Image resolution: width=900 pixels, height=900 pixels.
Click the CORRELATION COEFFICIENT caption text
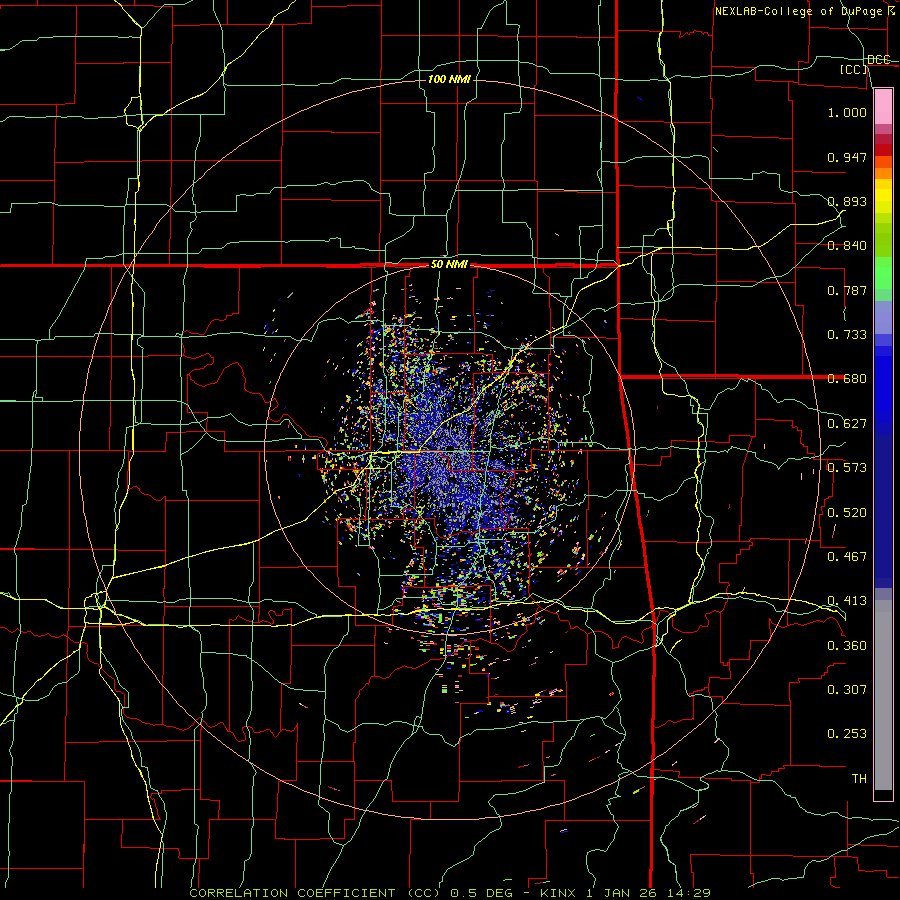click(292, 893)
